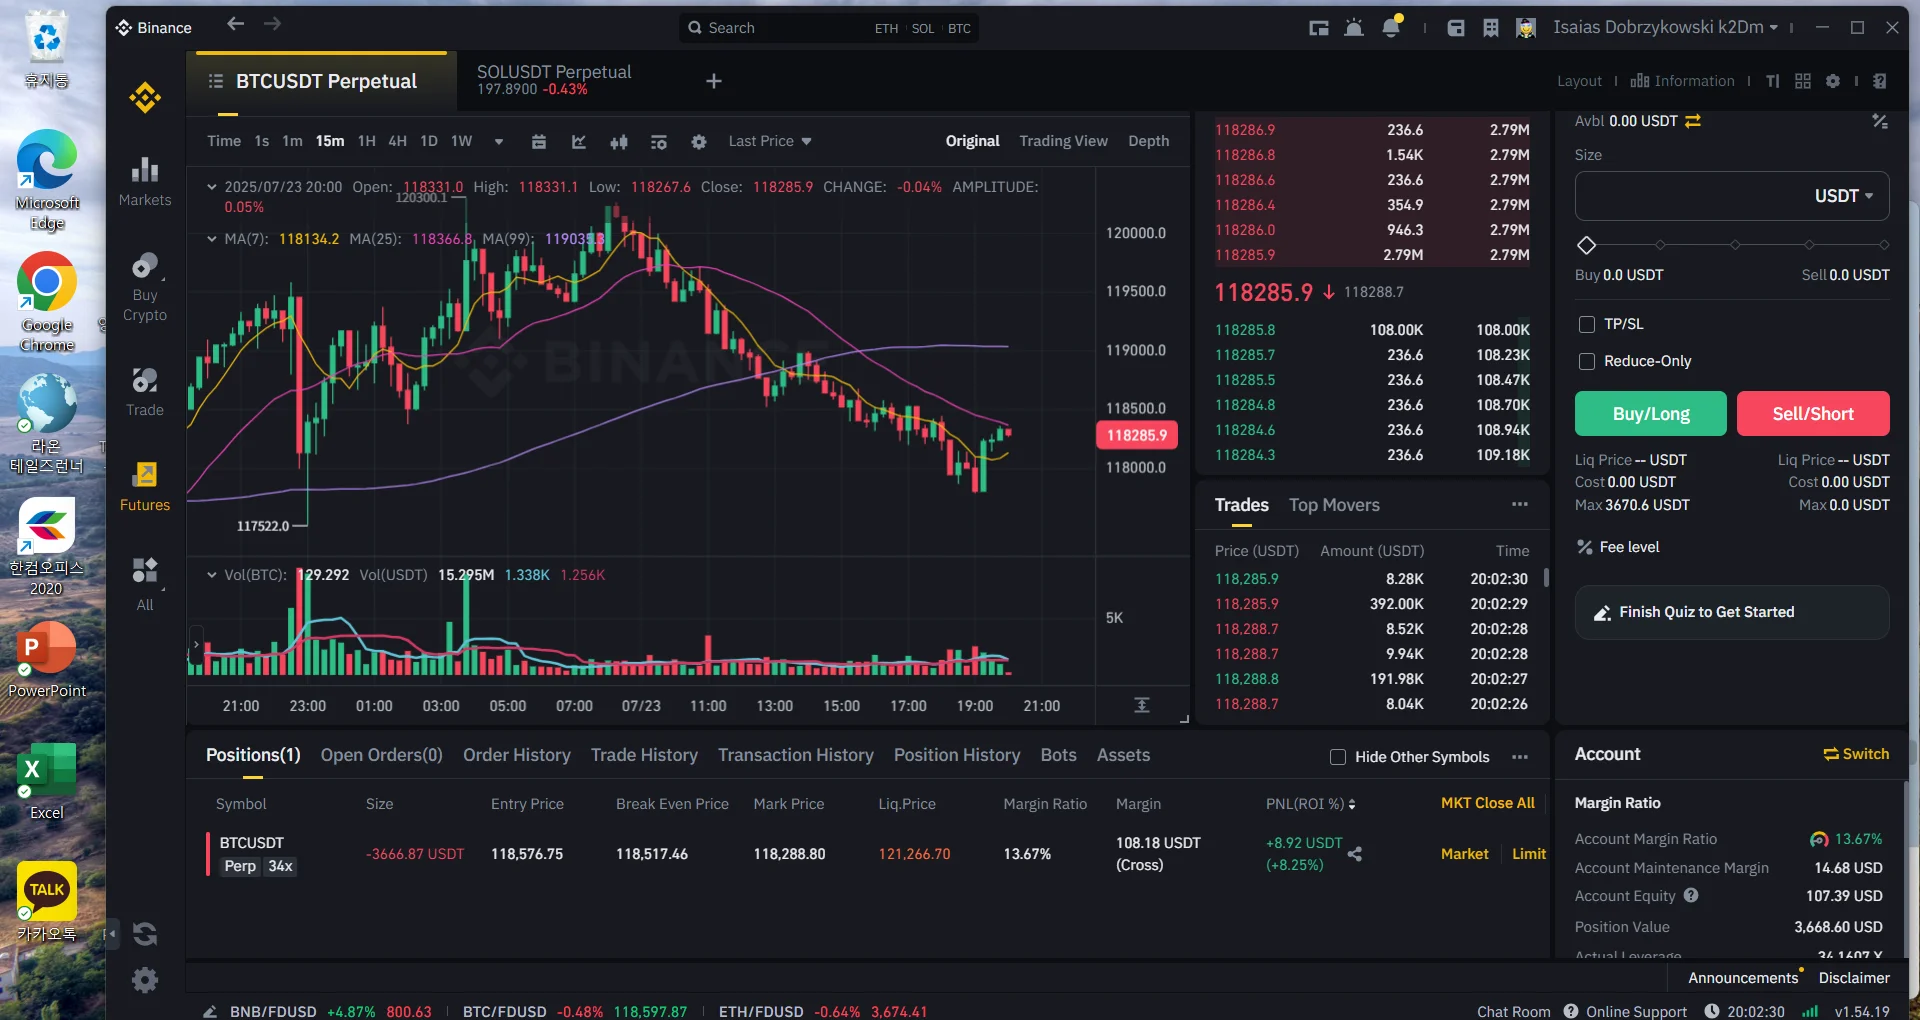
Task: Click Finish Quiz to Get Started
Action: [1732, 612]
